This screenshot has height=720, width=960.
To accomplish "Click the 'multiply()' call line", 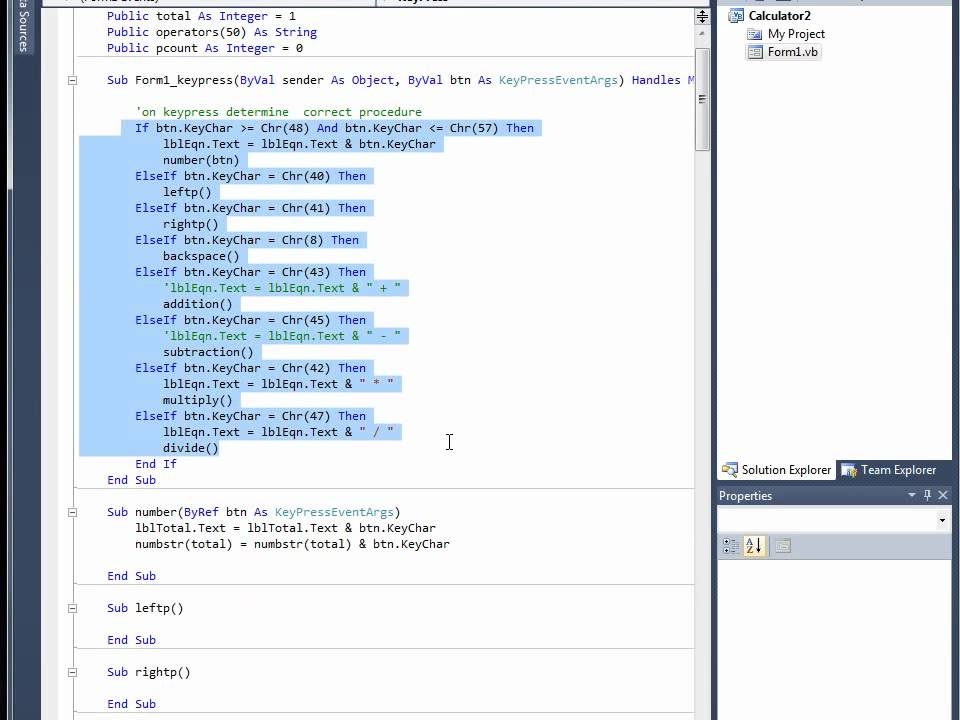I will [x=198, y=400].
